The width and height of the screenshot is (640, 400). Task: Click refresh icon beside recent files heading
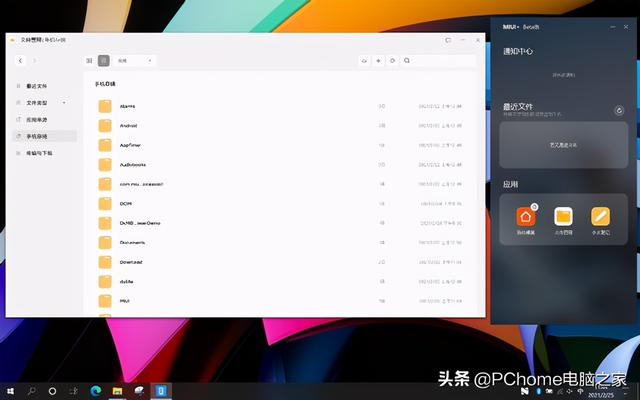[x=619, y=111]
